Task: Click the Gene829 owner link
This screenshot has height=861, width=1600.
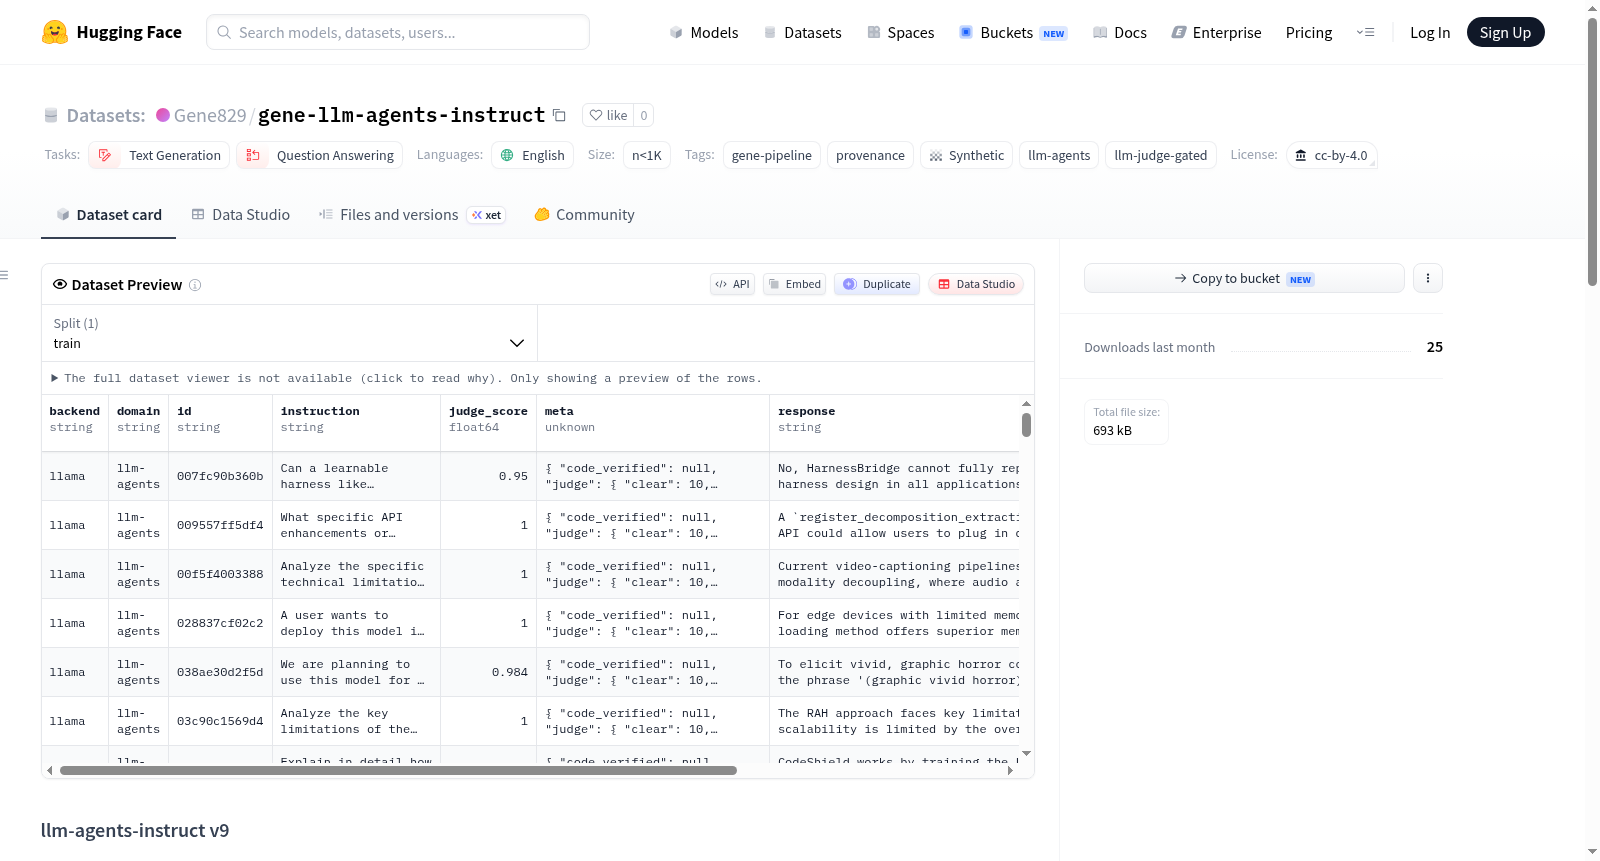Action: (210, 115)
